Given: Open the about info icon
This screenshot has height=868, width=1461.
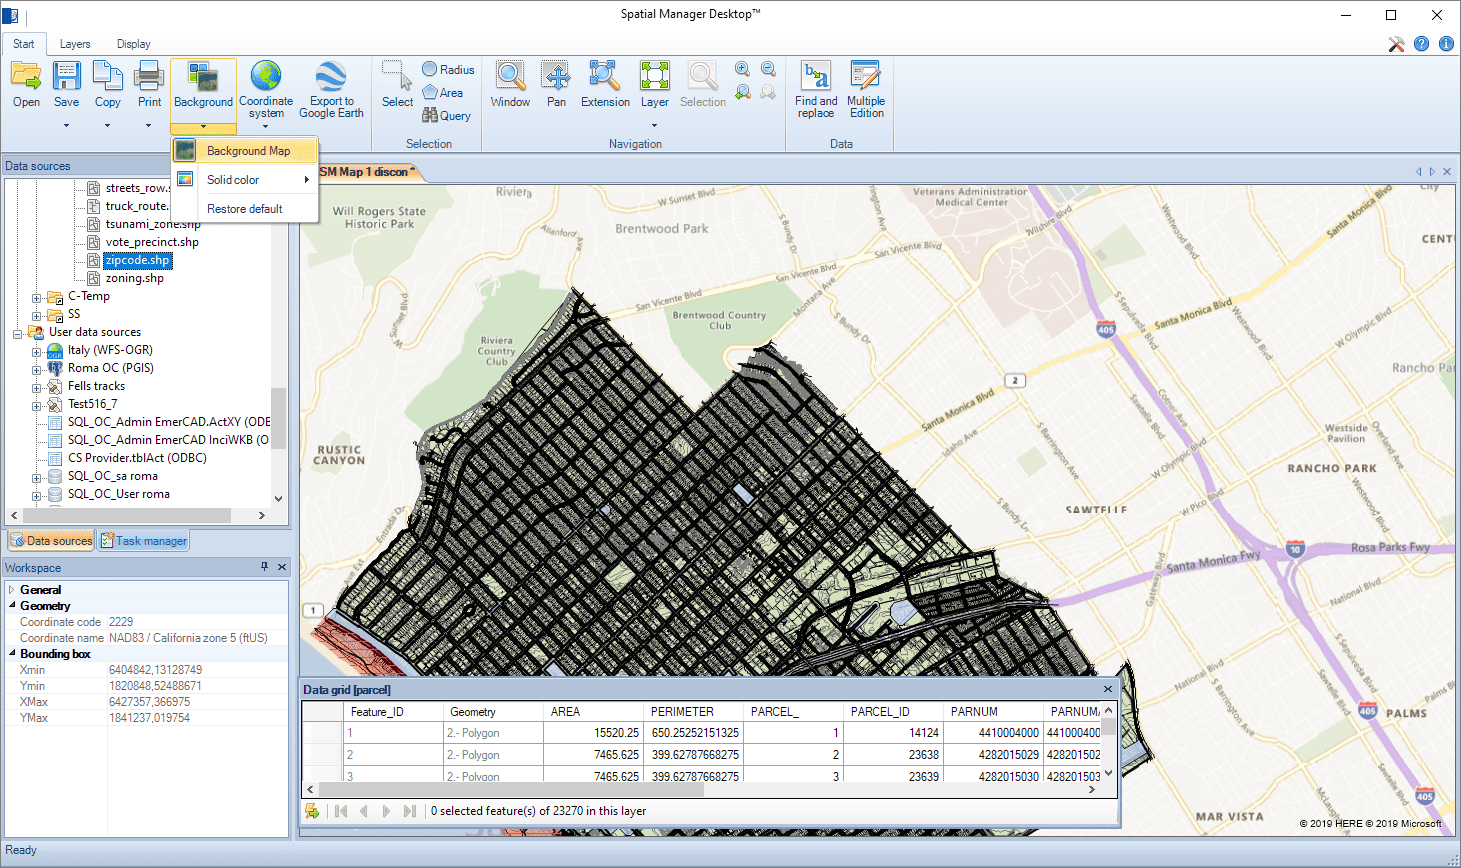Looking at the screenshot, I should coord(1446,44).
